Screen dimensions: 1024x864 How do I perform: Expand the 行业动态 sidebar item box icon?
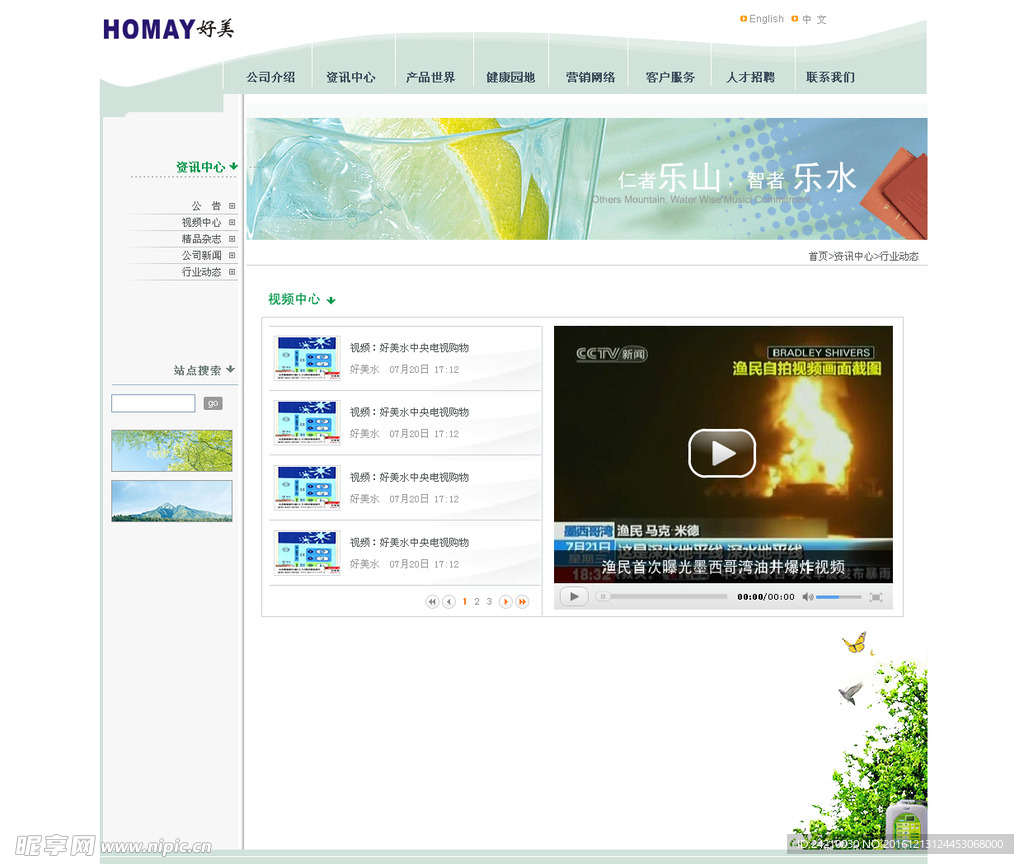[232, 272]
